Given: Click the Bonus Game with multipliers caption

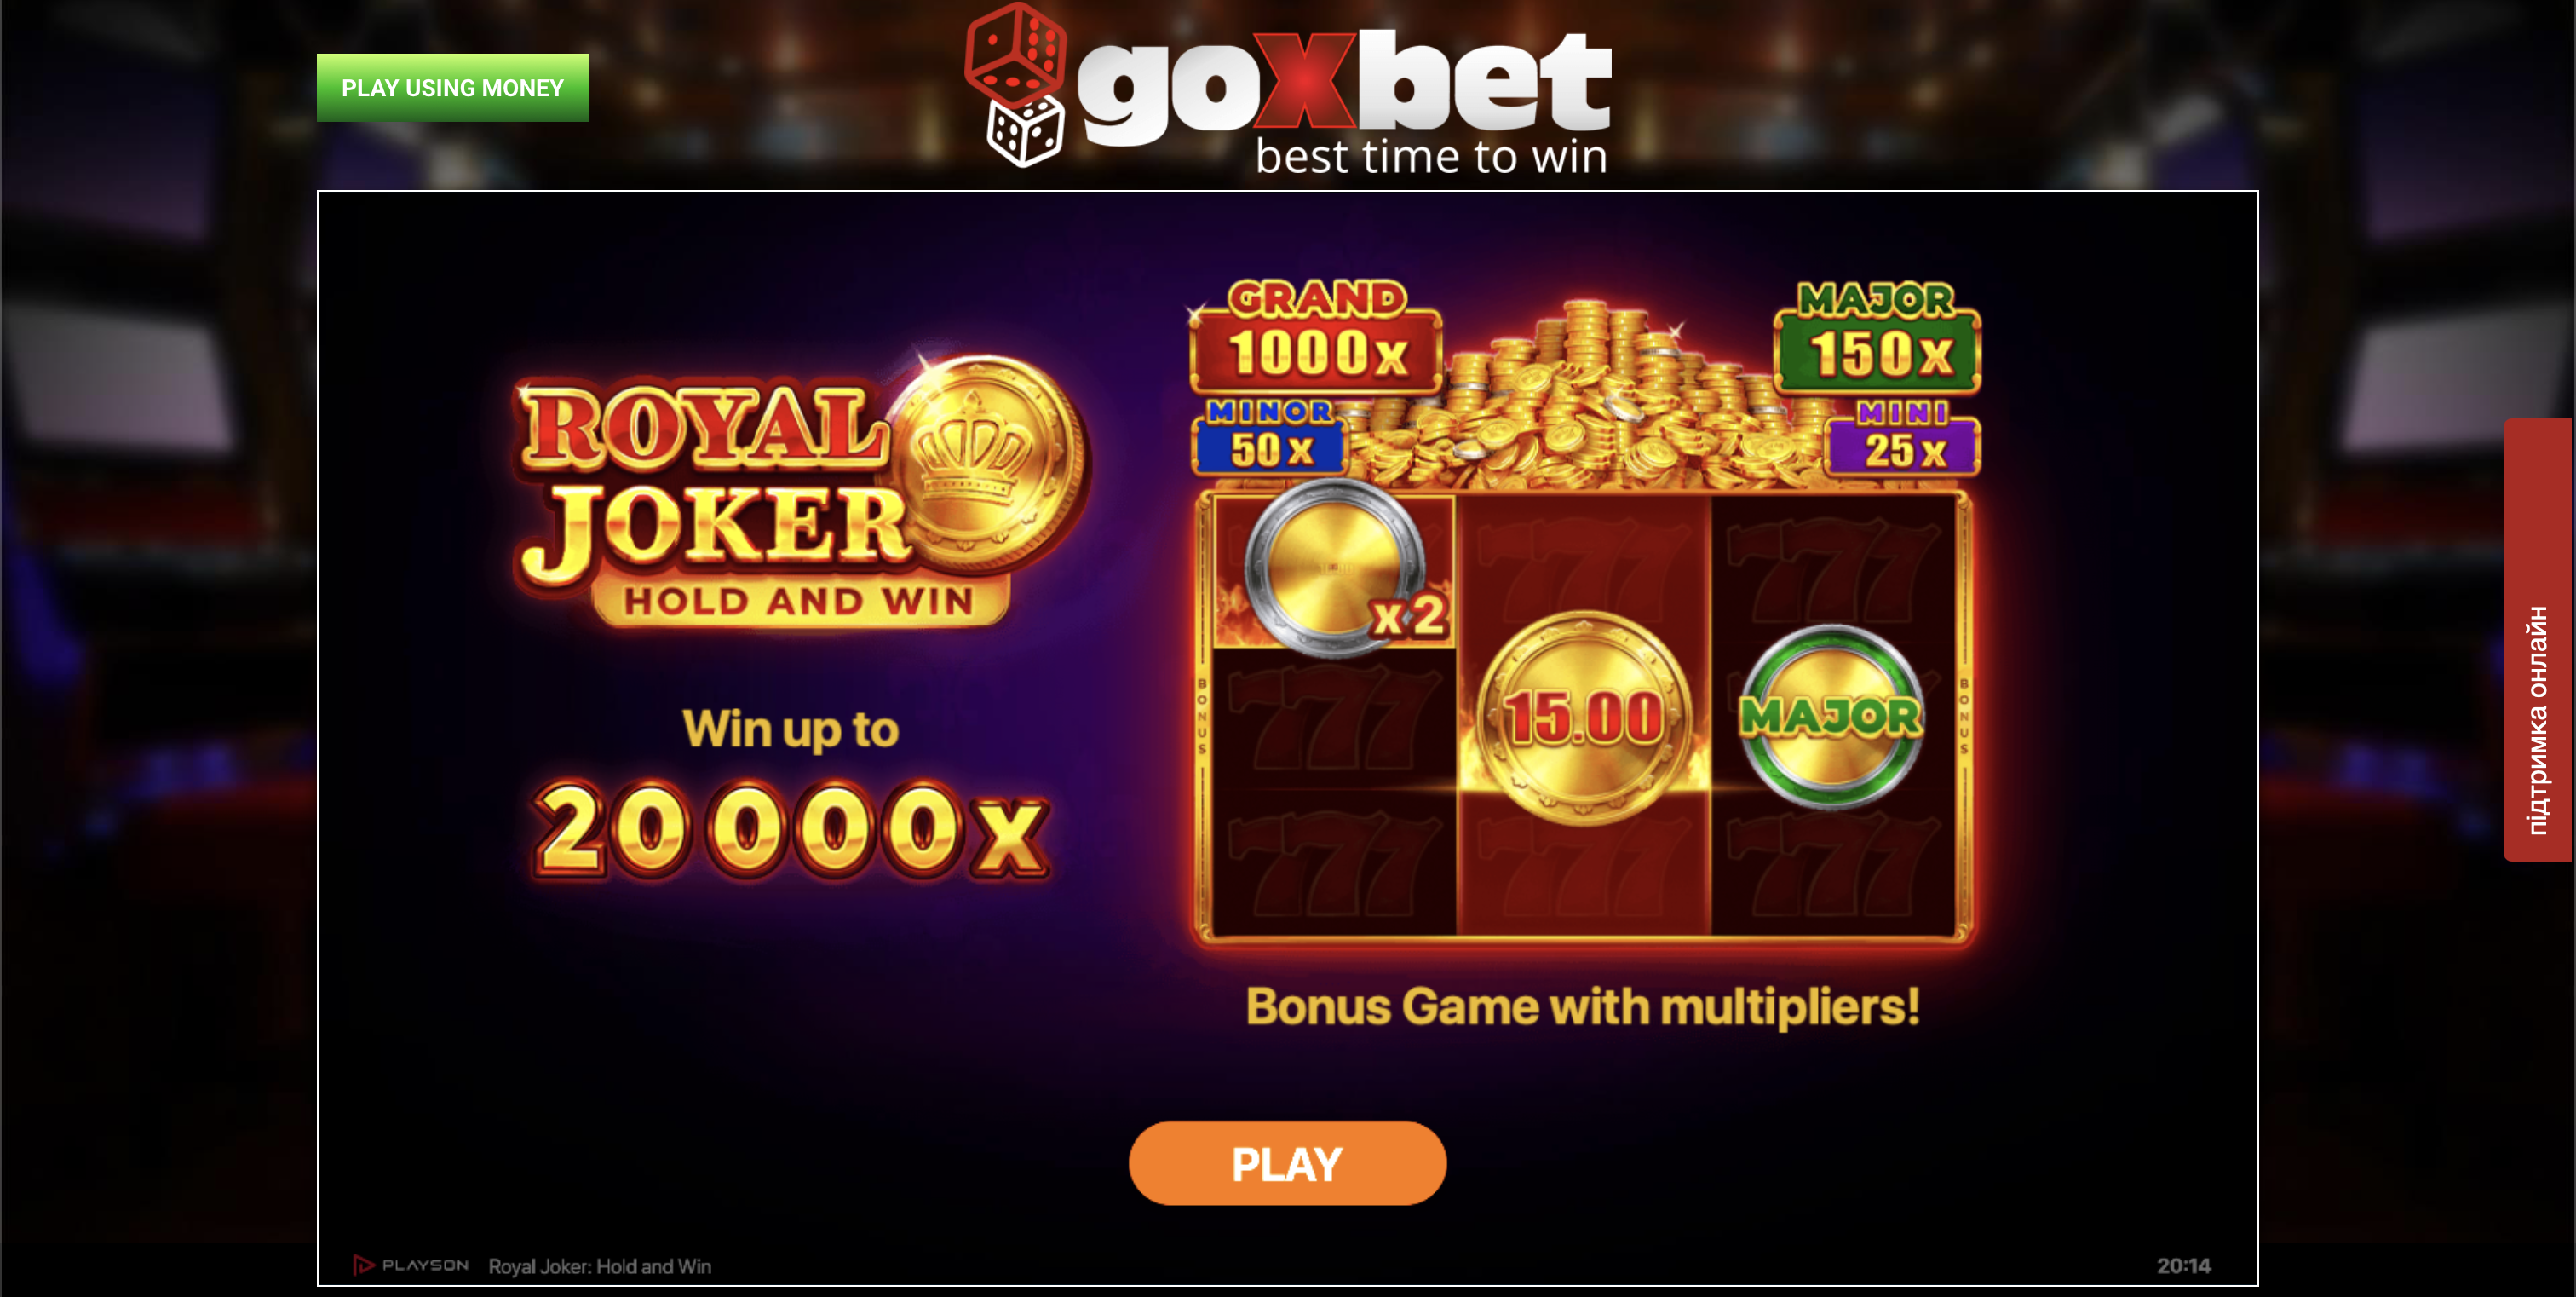Looking at the screenshot, I should coord(1583,1006).
